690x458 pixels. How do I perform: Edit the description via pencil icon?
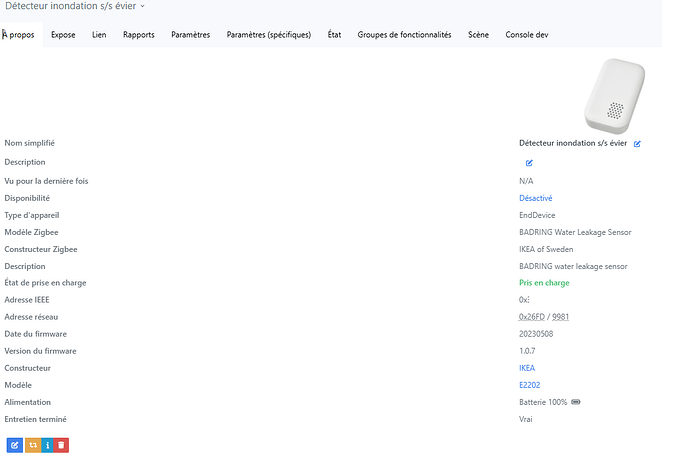529,162
